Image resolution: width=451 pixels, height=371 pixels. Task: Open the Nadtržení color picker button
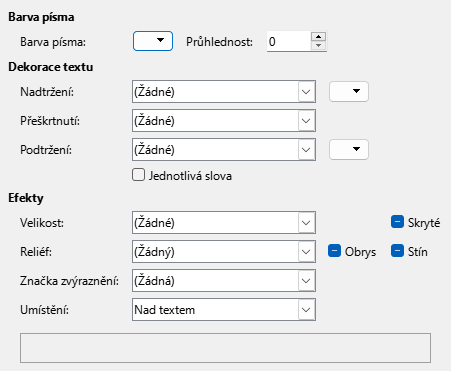[349, 91]
